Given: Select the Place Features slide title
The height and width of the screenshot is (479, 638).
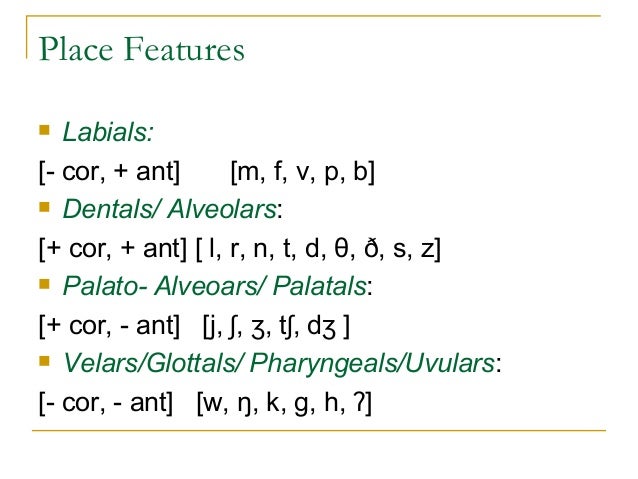Looking at the screenshot, I should click(140, 50).
